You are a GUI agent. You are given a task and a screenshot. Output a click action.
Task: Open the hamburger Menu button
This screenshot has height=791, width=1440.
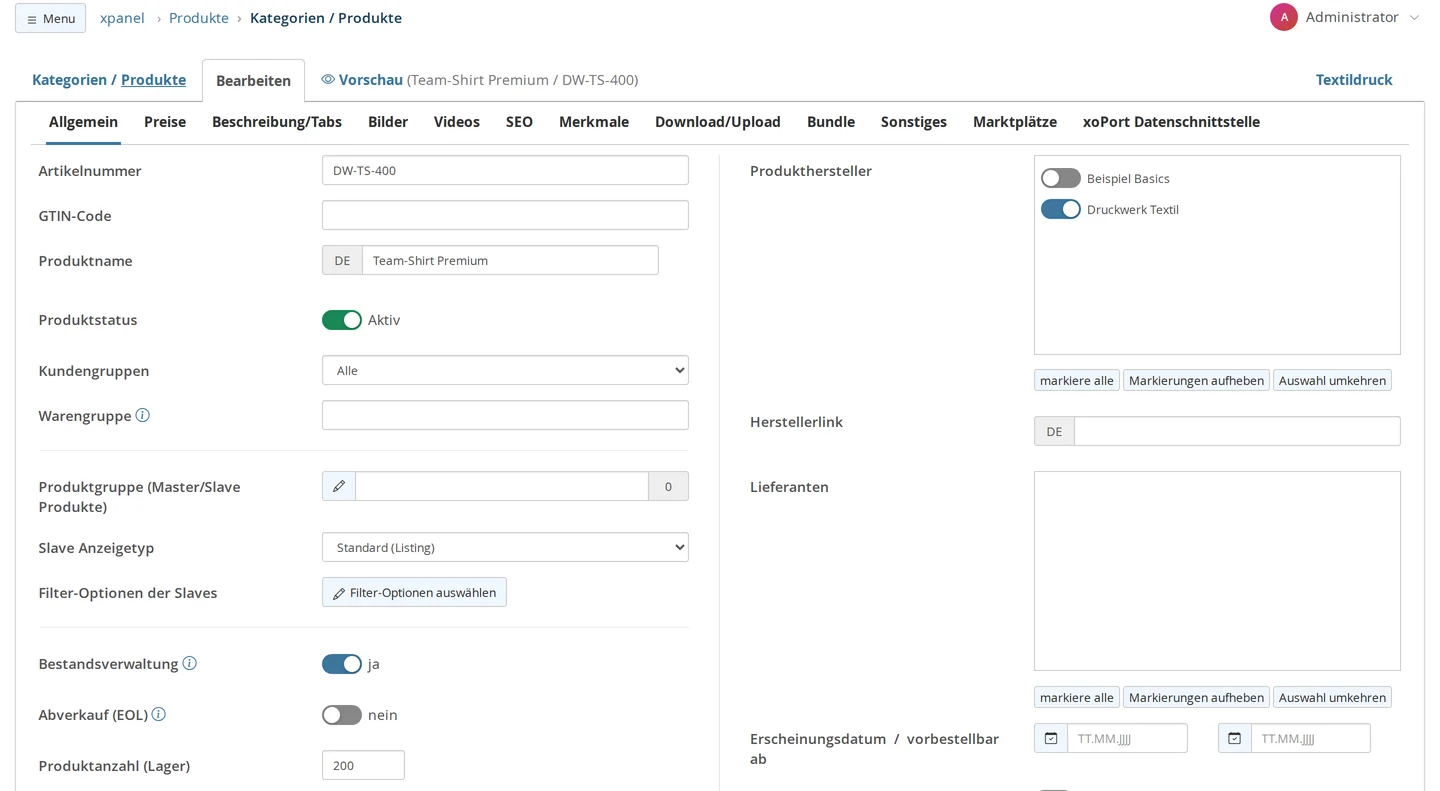pos(50,18)
